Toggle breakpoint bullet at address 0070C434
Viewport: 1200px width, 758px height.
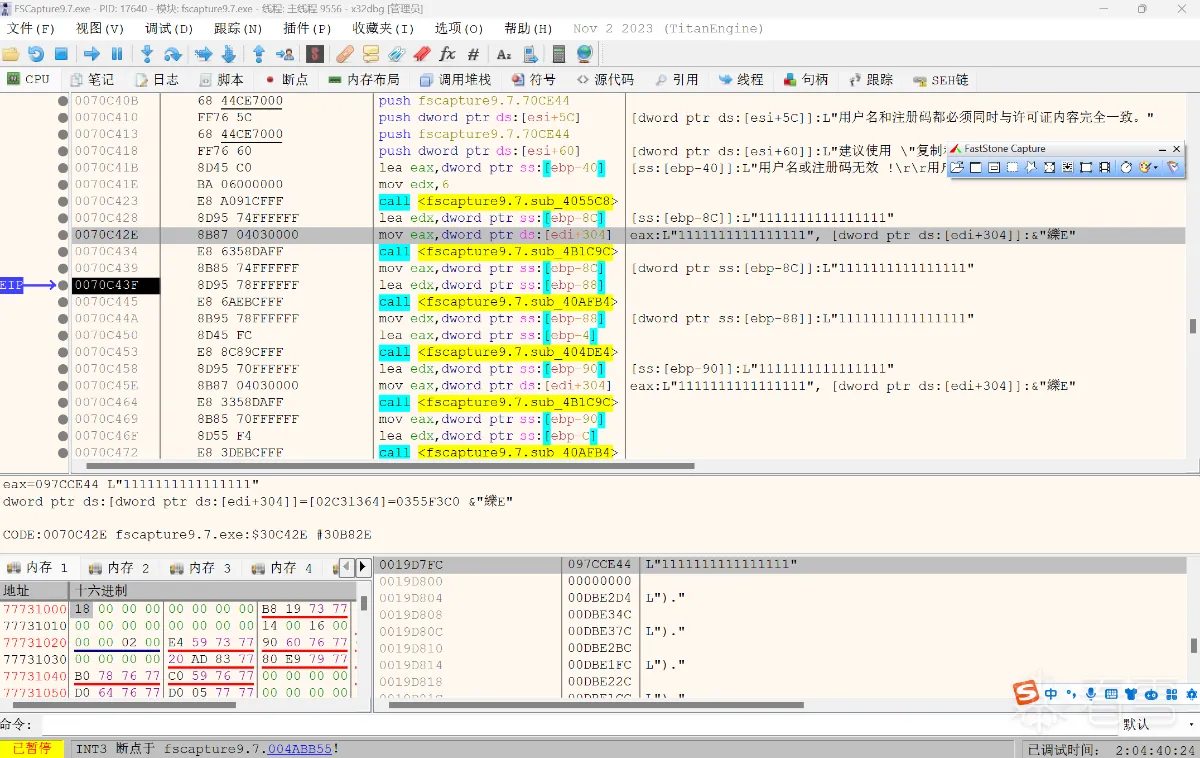(63, 252)
